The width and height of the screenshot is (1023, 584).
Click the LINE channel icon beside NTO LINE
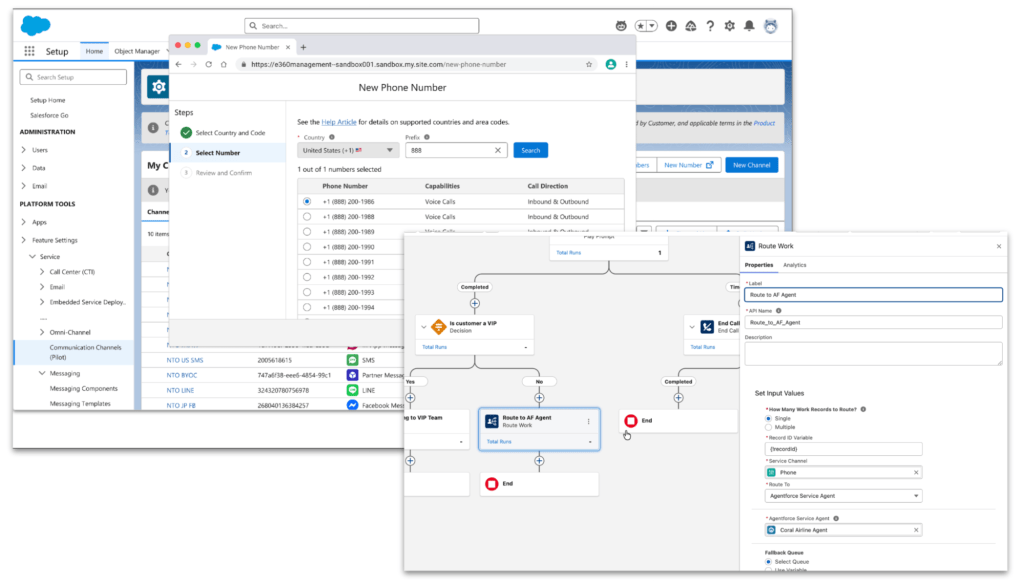coord(352,388)
